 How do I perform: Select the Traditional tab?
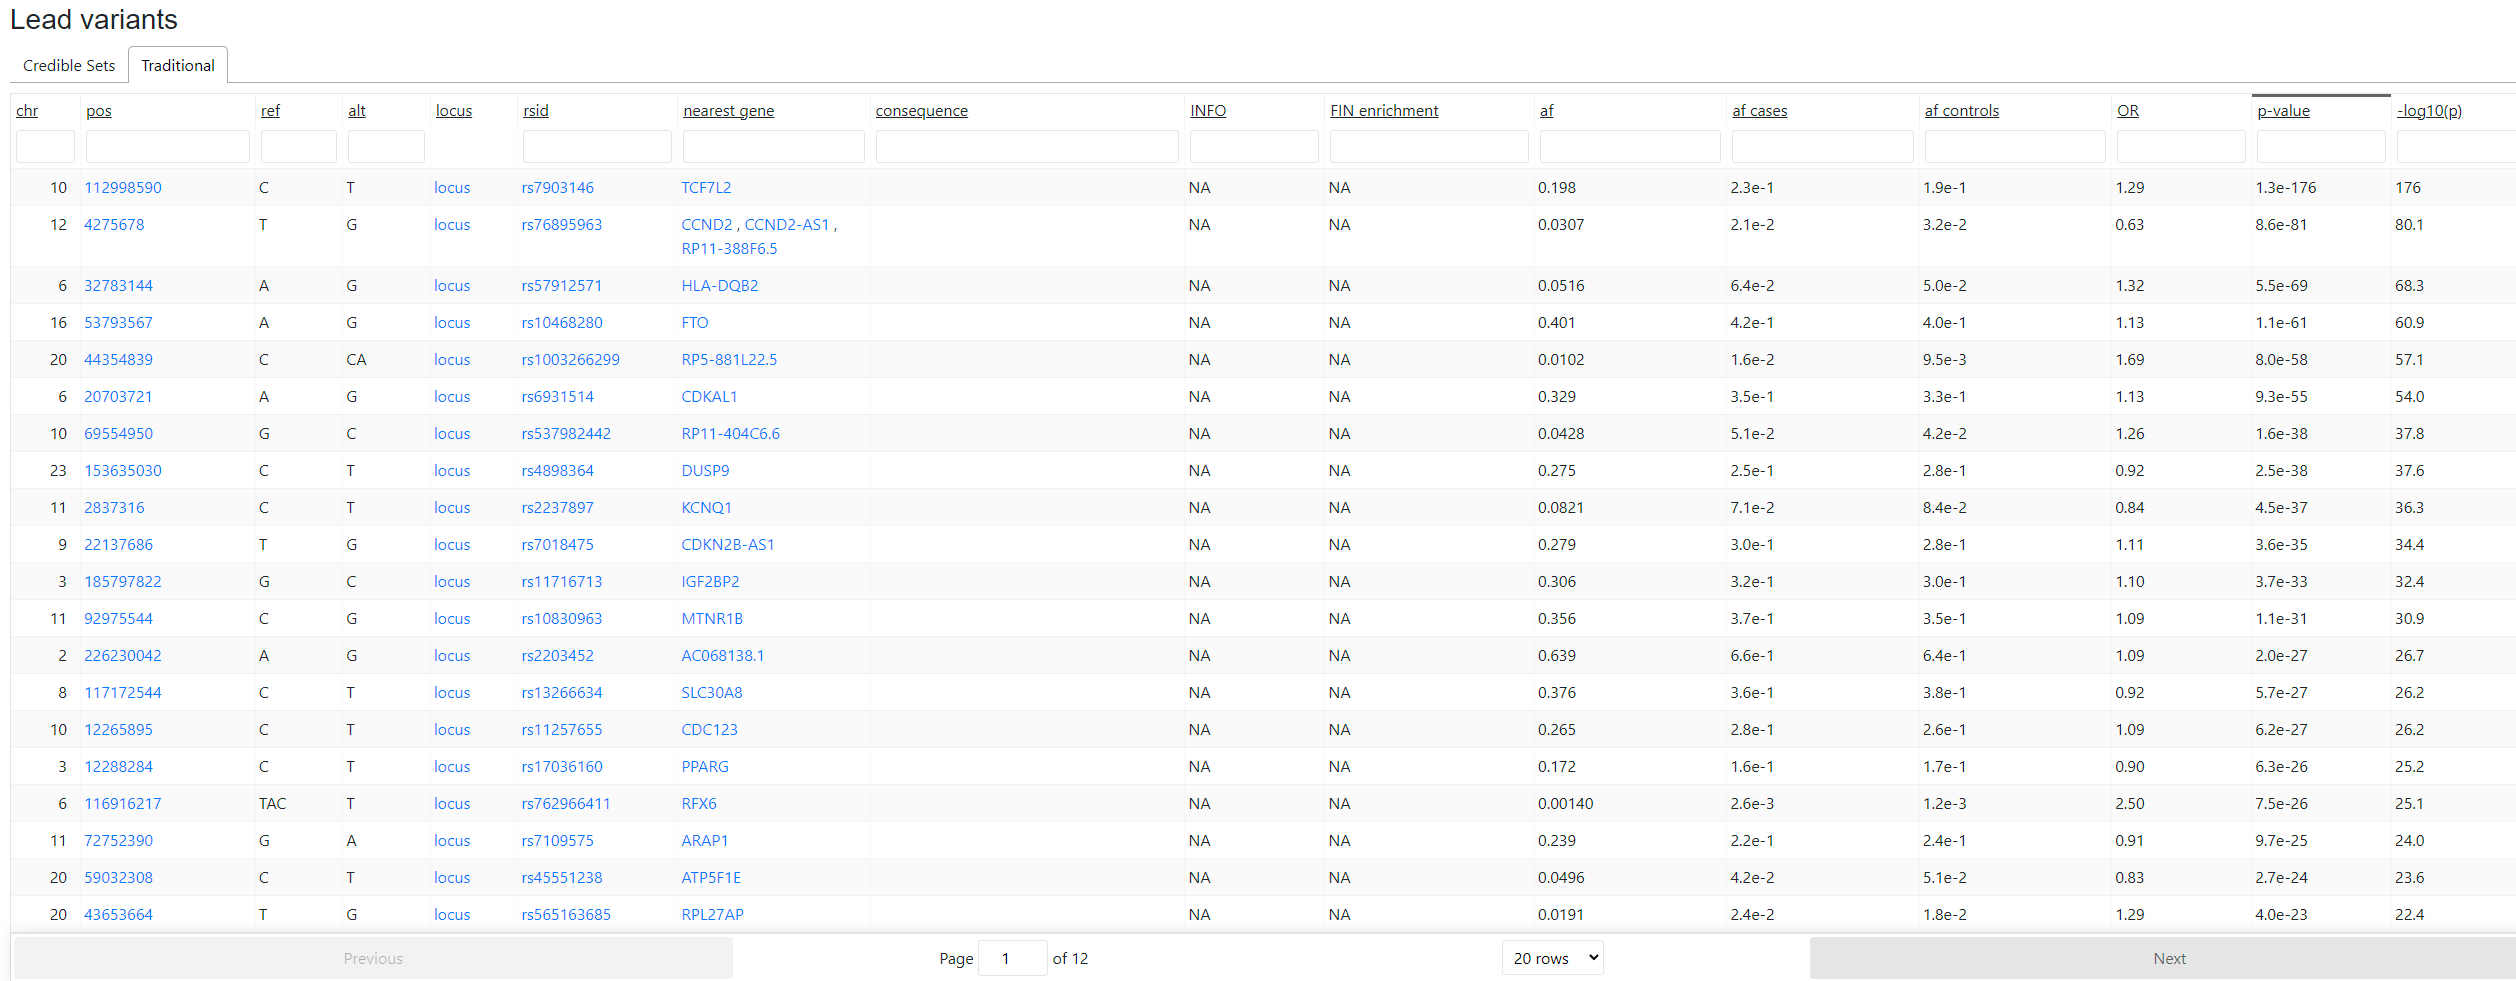[177, 66]
